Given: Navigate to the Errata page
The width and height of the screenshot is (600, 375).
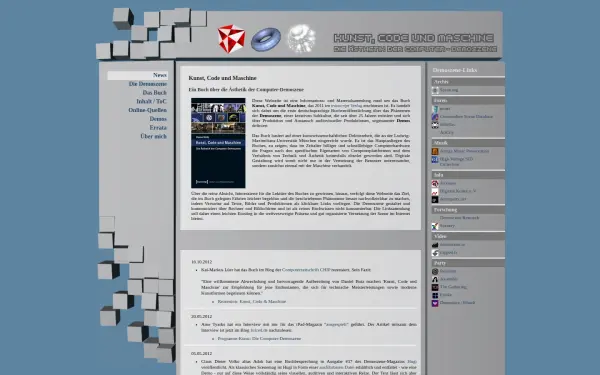Looking at the screenshot, I should [158, 127].
